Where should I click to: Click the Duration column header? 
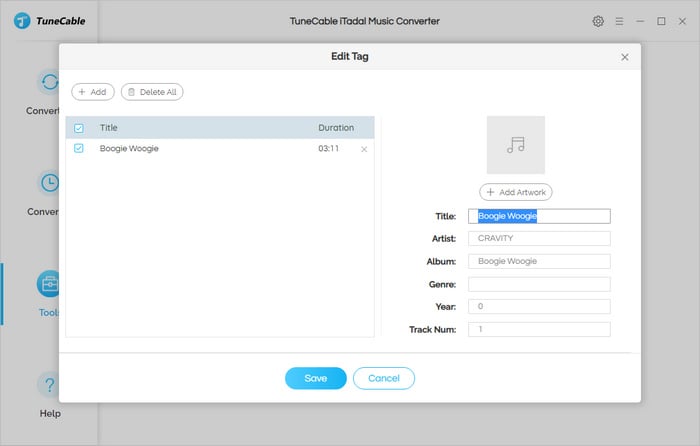coord(336,128)
